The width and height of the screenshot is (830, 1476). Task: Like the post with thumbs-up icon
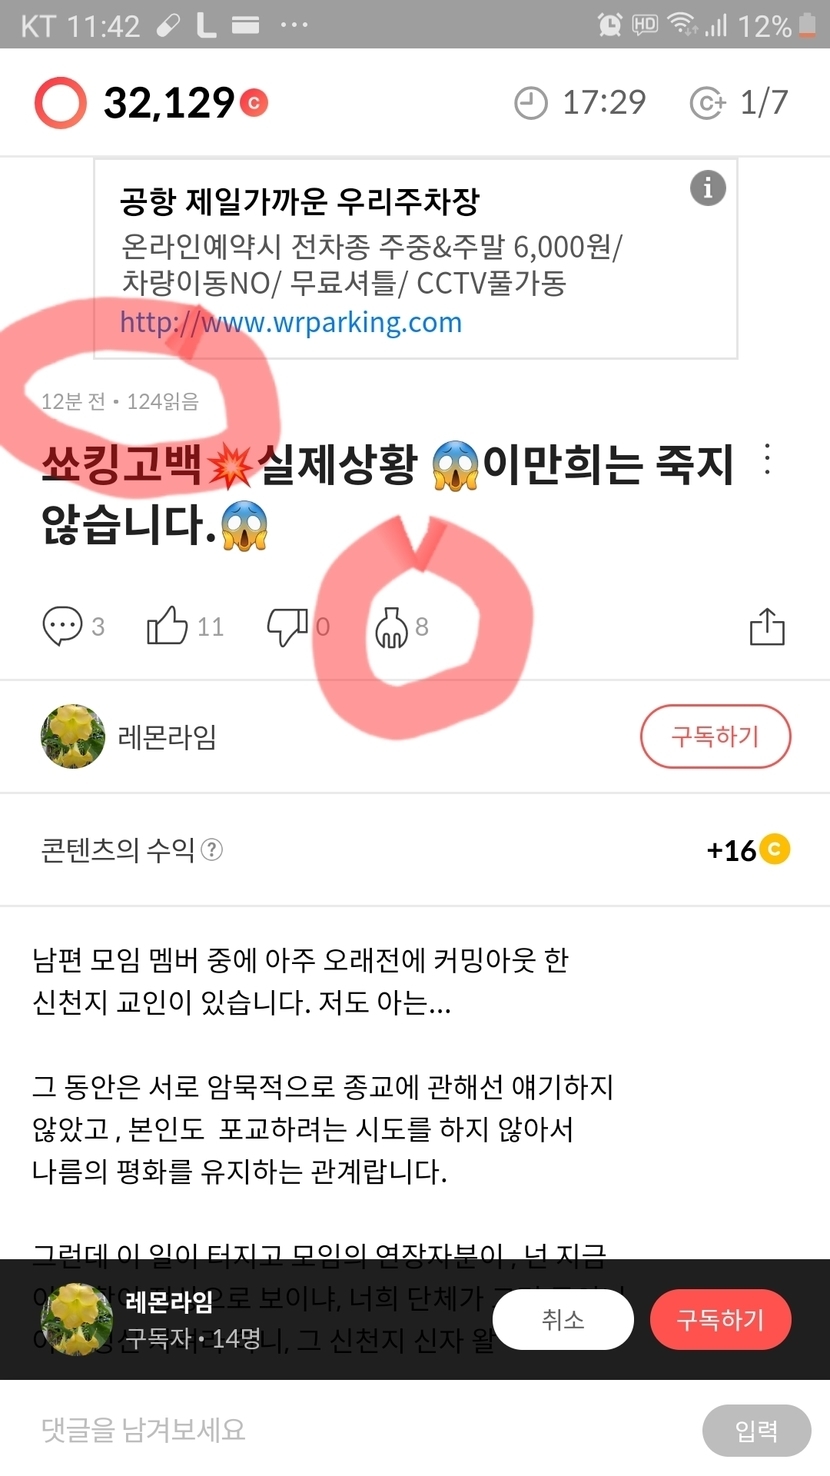pyautogui.click(x=167, y=627)
